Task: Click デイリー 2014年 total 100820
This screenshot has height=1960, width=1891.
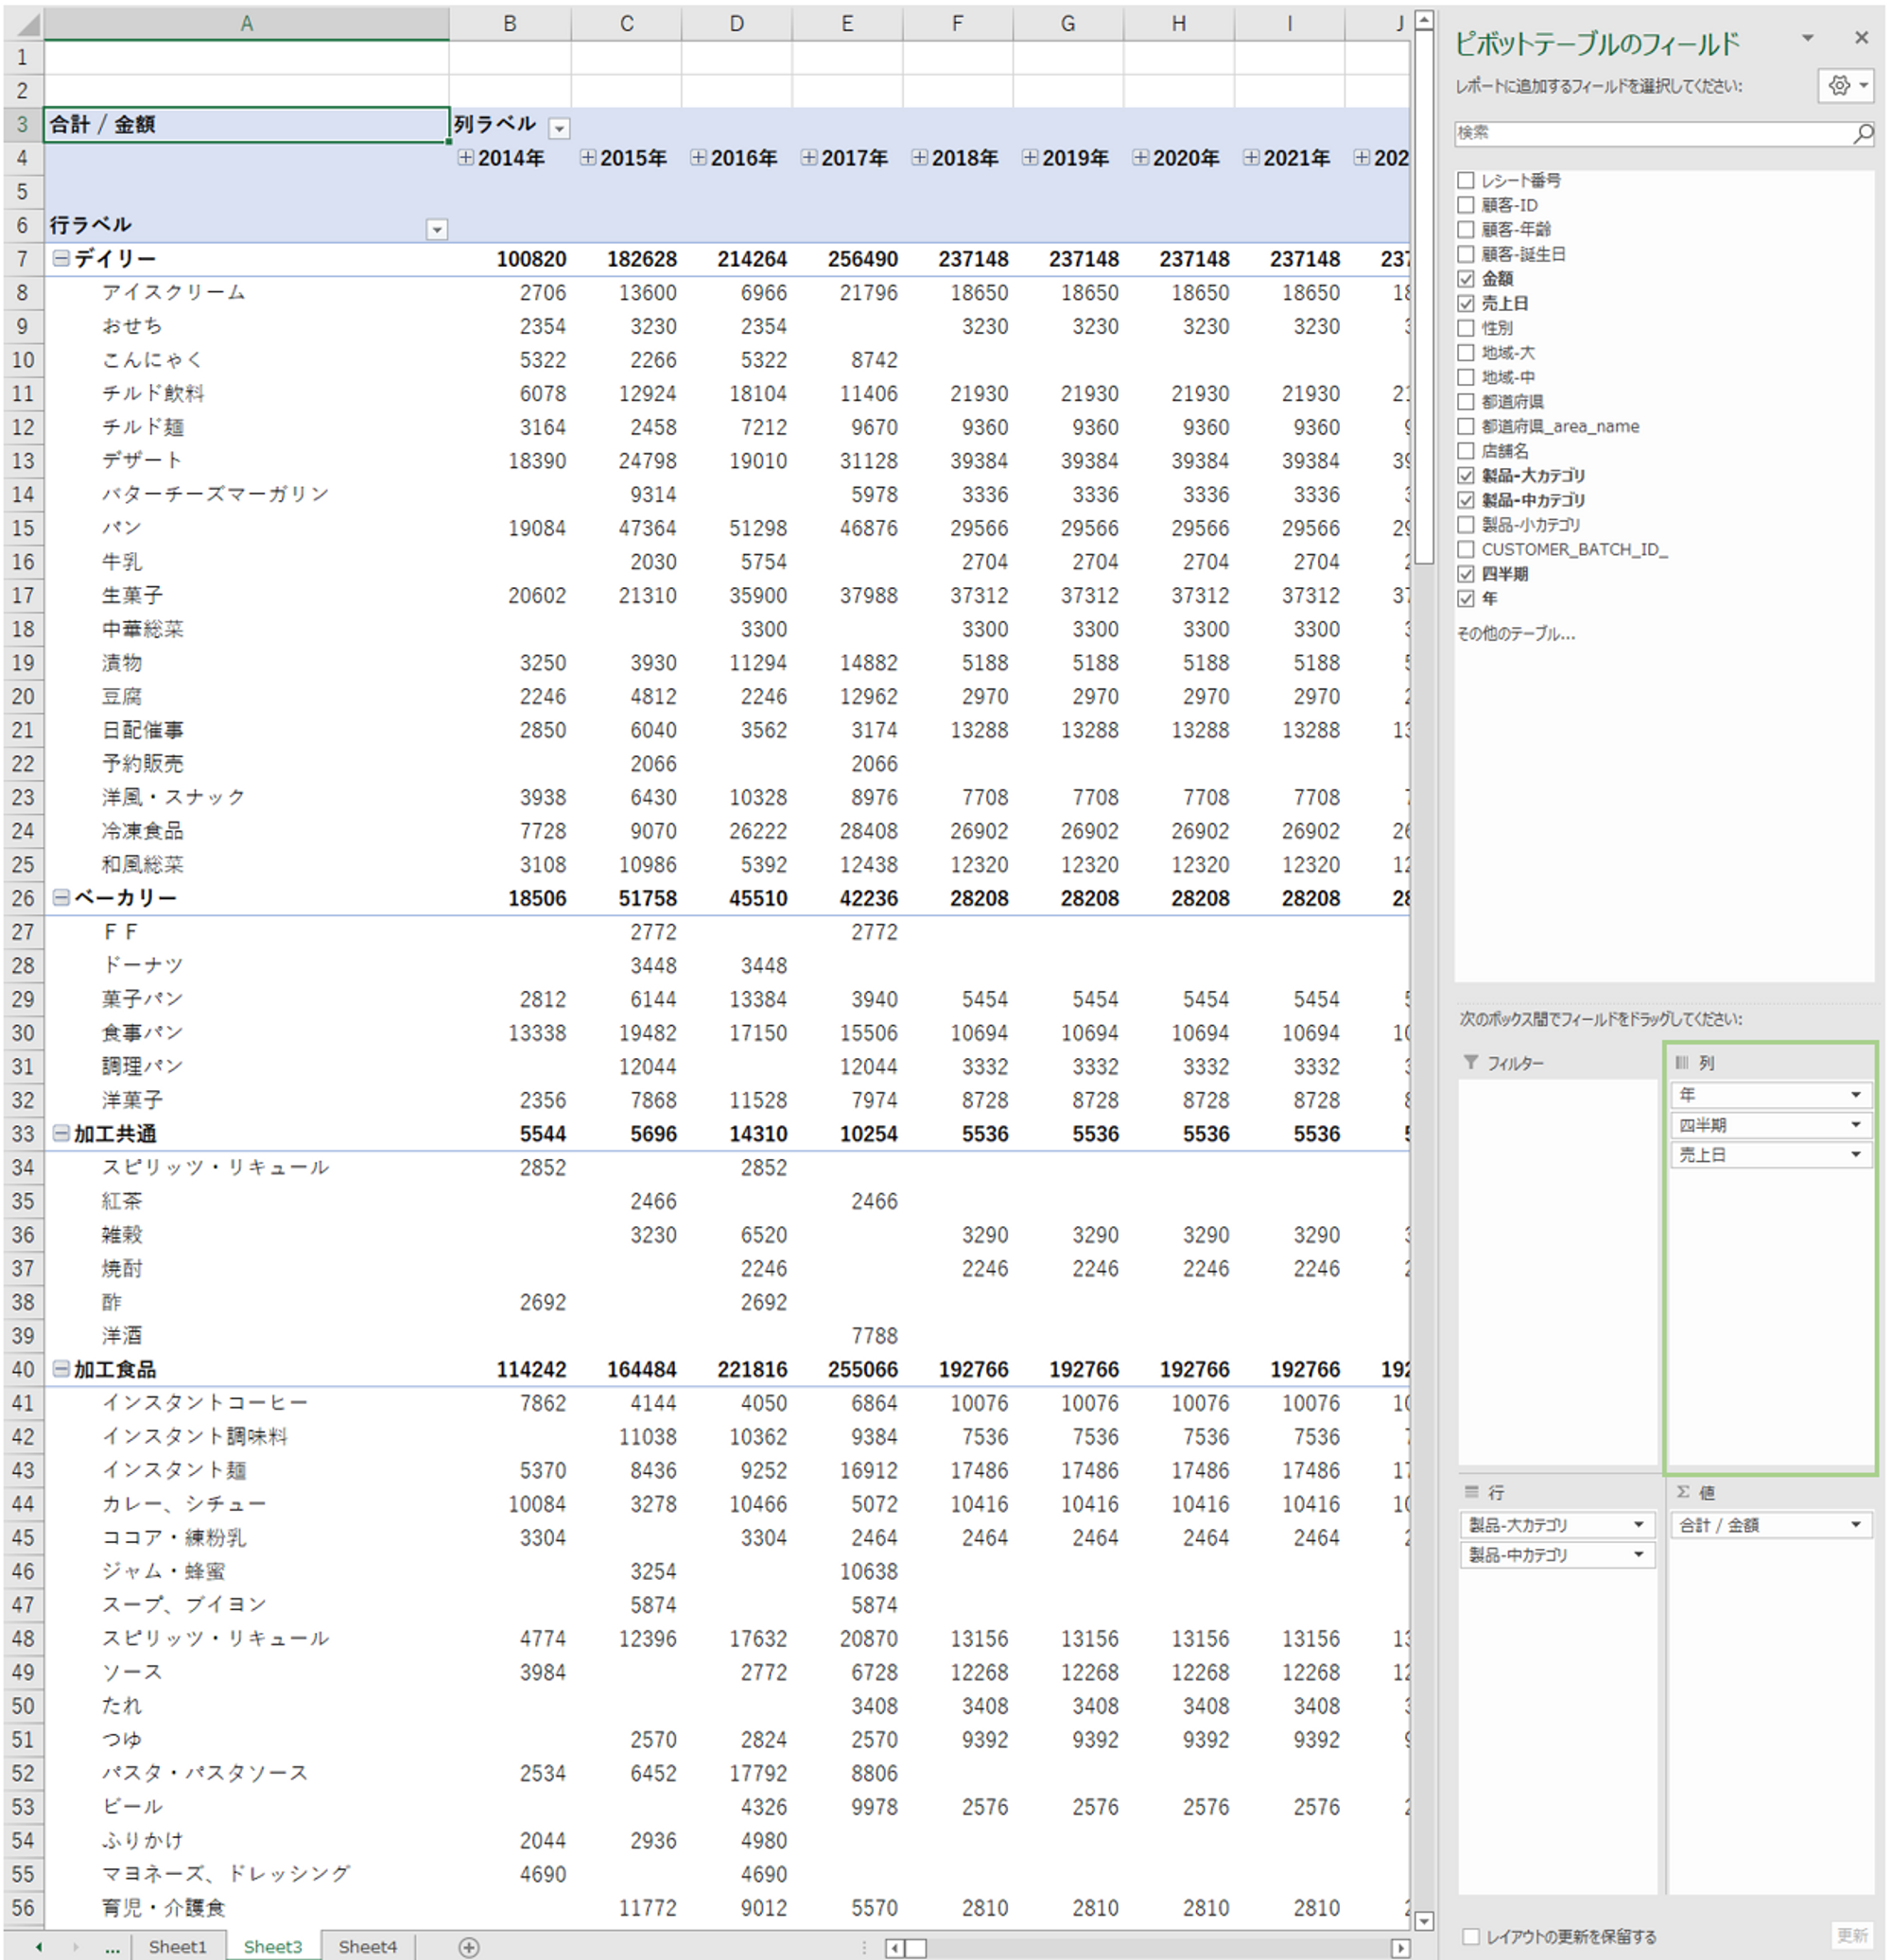Action: [530, 259]
